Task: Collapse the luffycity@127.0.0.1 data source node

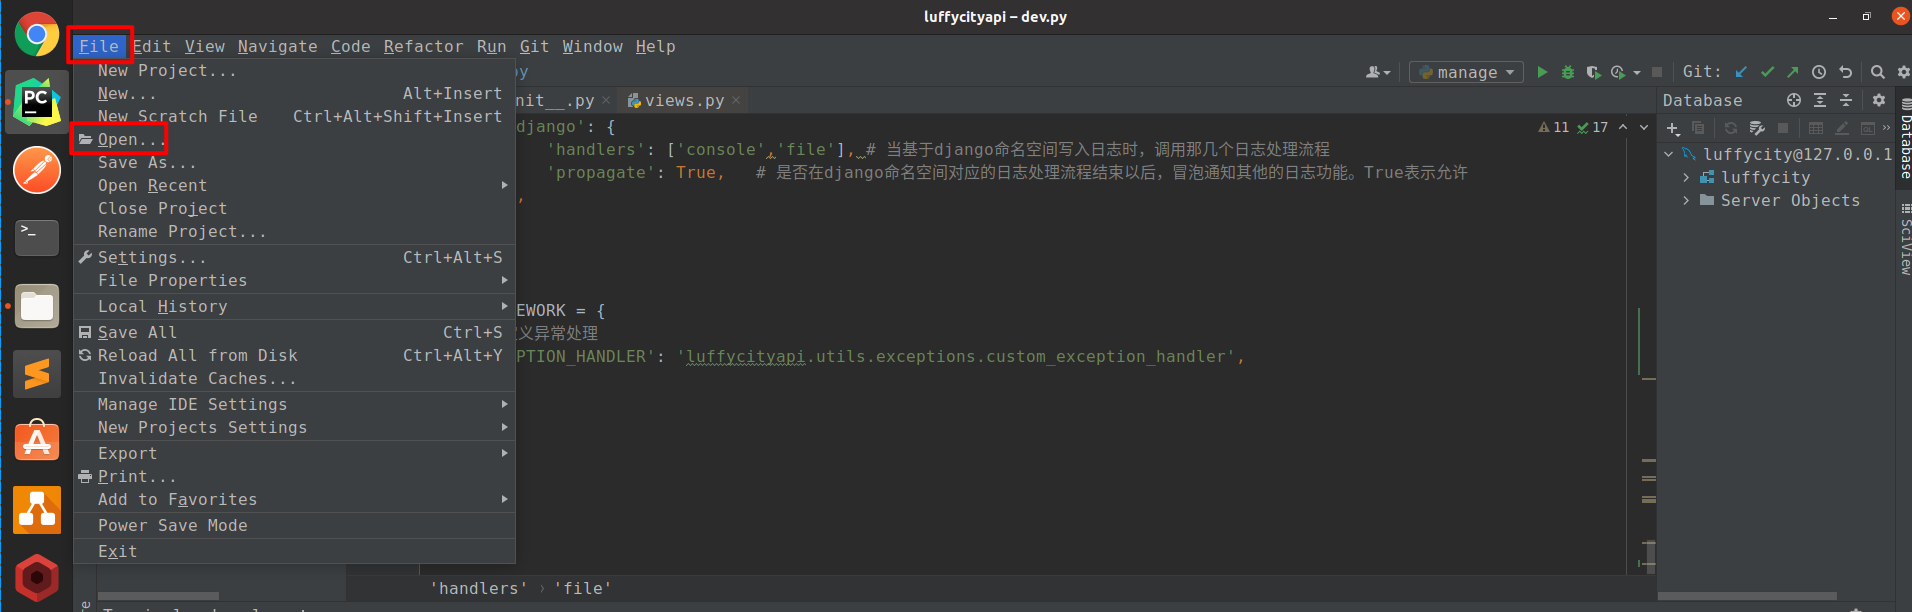Action: [x=1669, y=154]
